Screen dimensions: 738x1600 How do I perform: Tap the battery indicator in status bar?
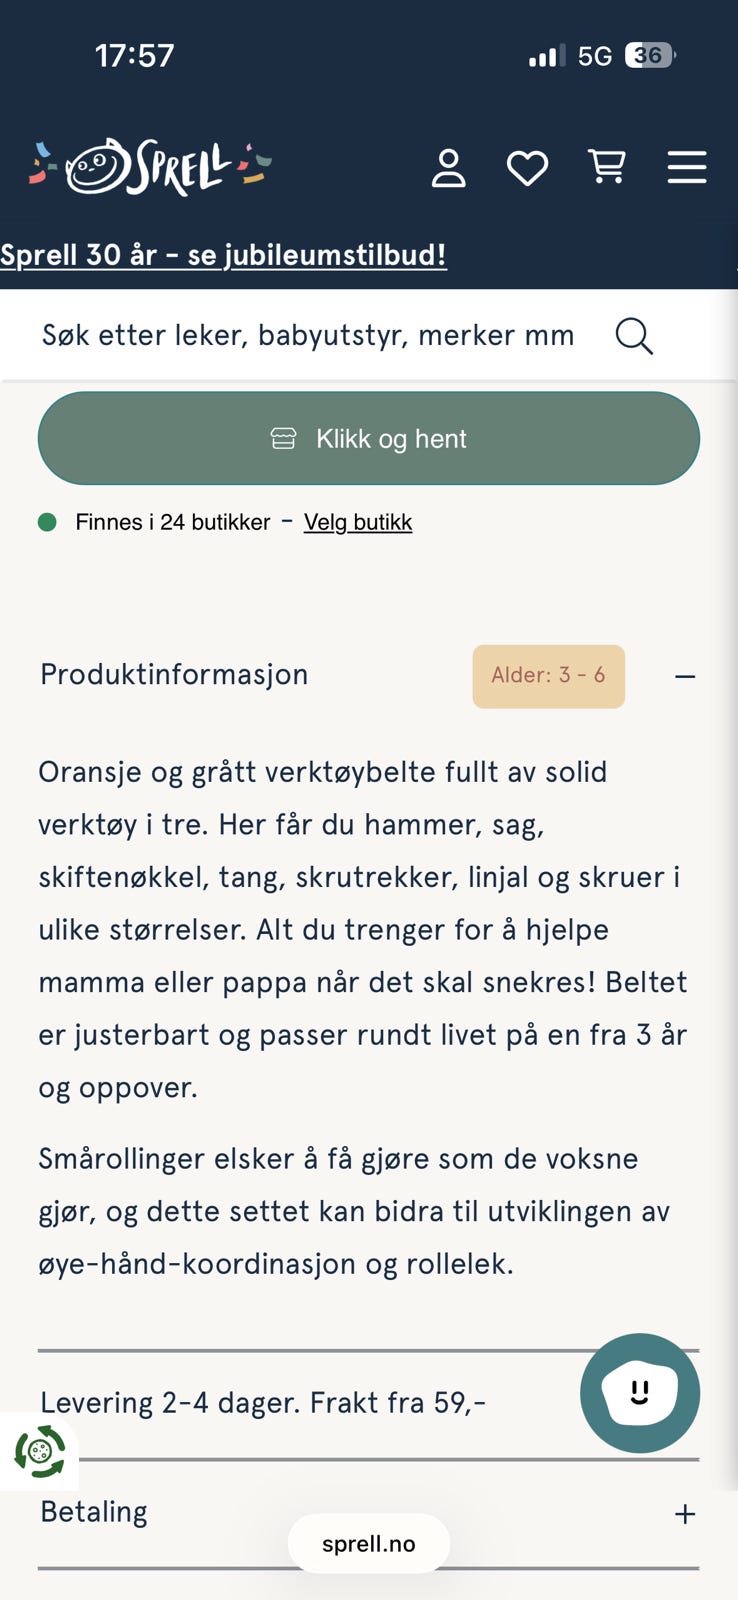[x=650, y=55]
